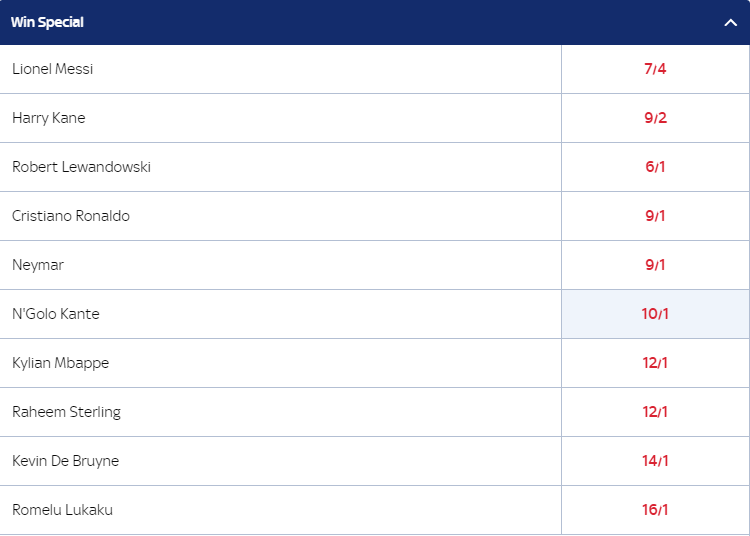Image resolution: width=750 pixels, height=536 pixels.
Task: Click the Win Special header title
Action: (47, 23)
